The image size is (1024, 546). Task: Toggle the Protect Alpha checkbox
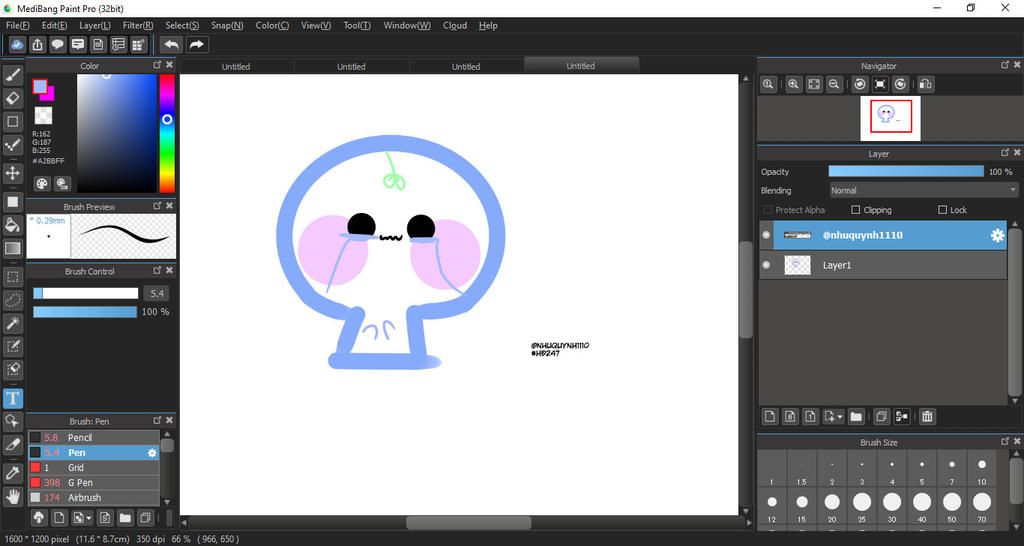click(767, 210)
